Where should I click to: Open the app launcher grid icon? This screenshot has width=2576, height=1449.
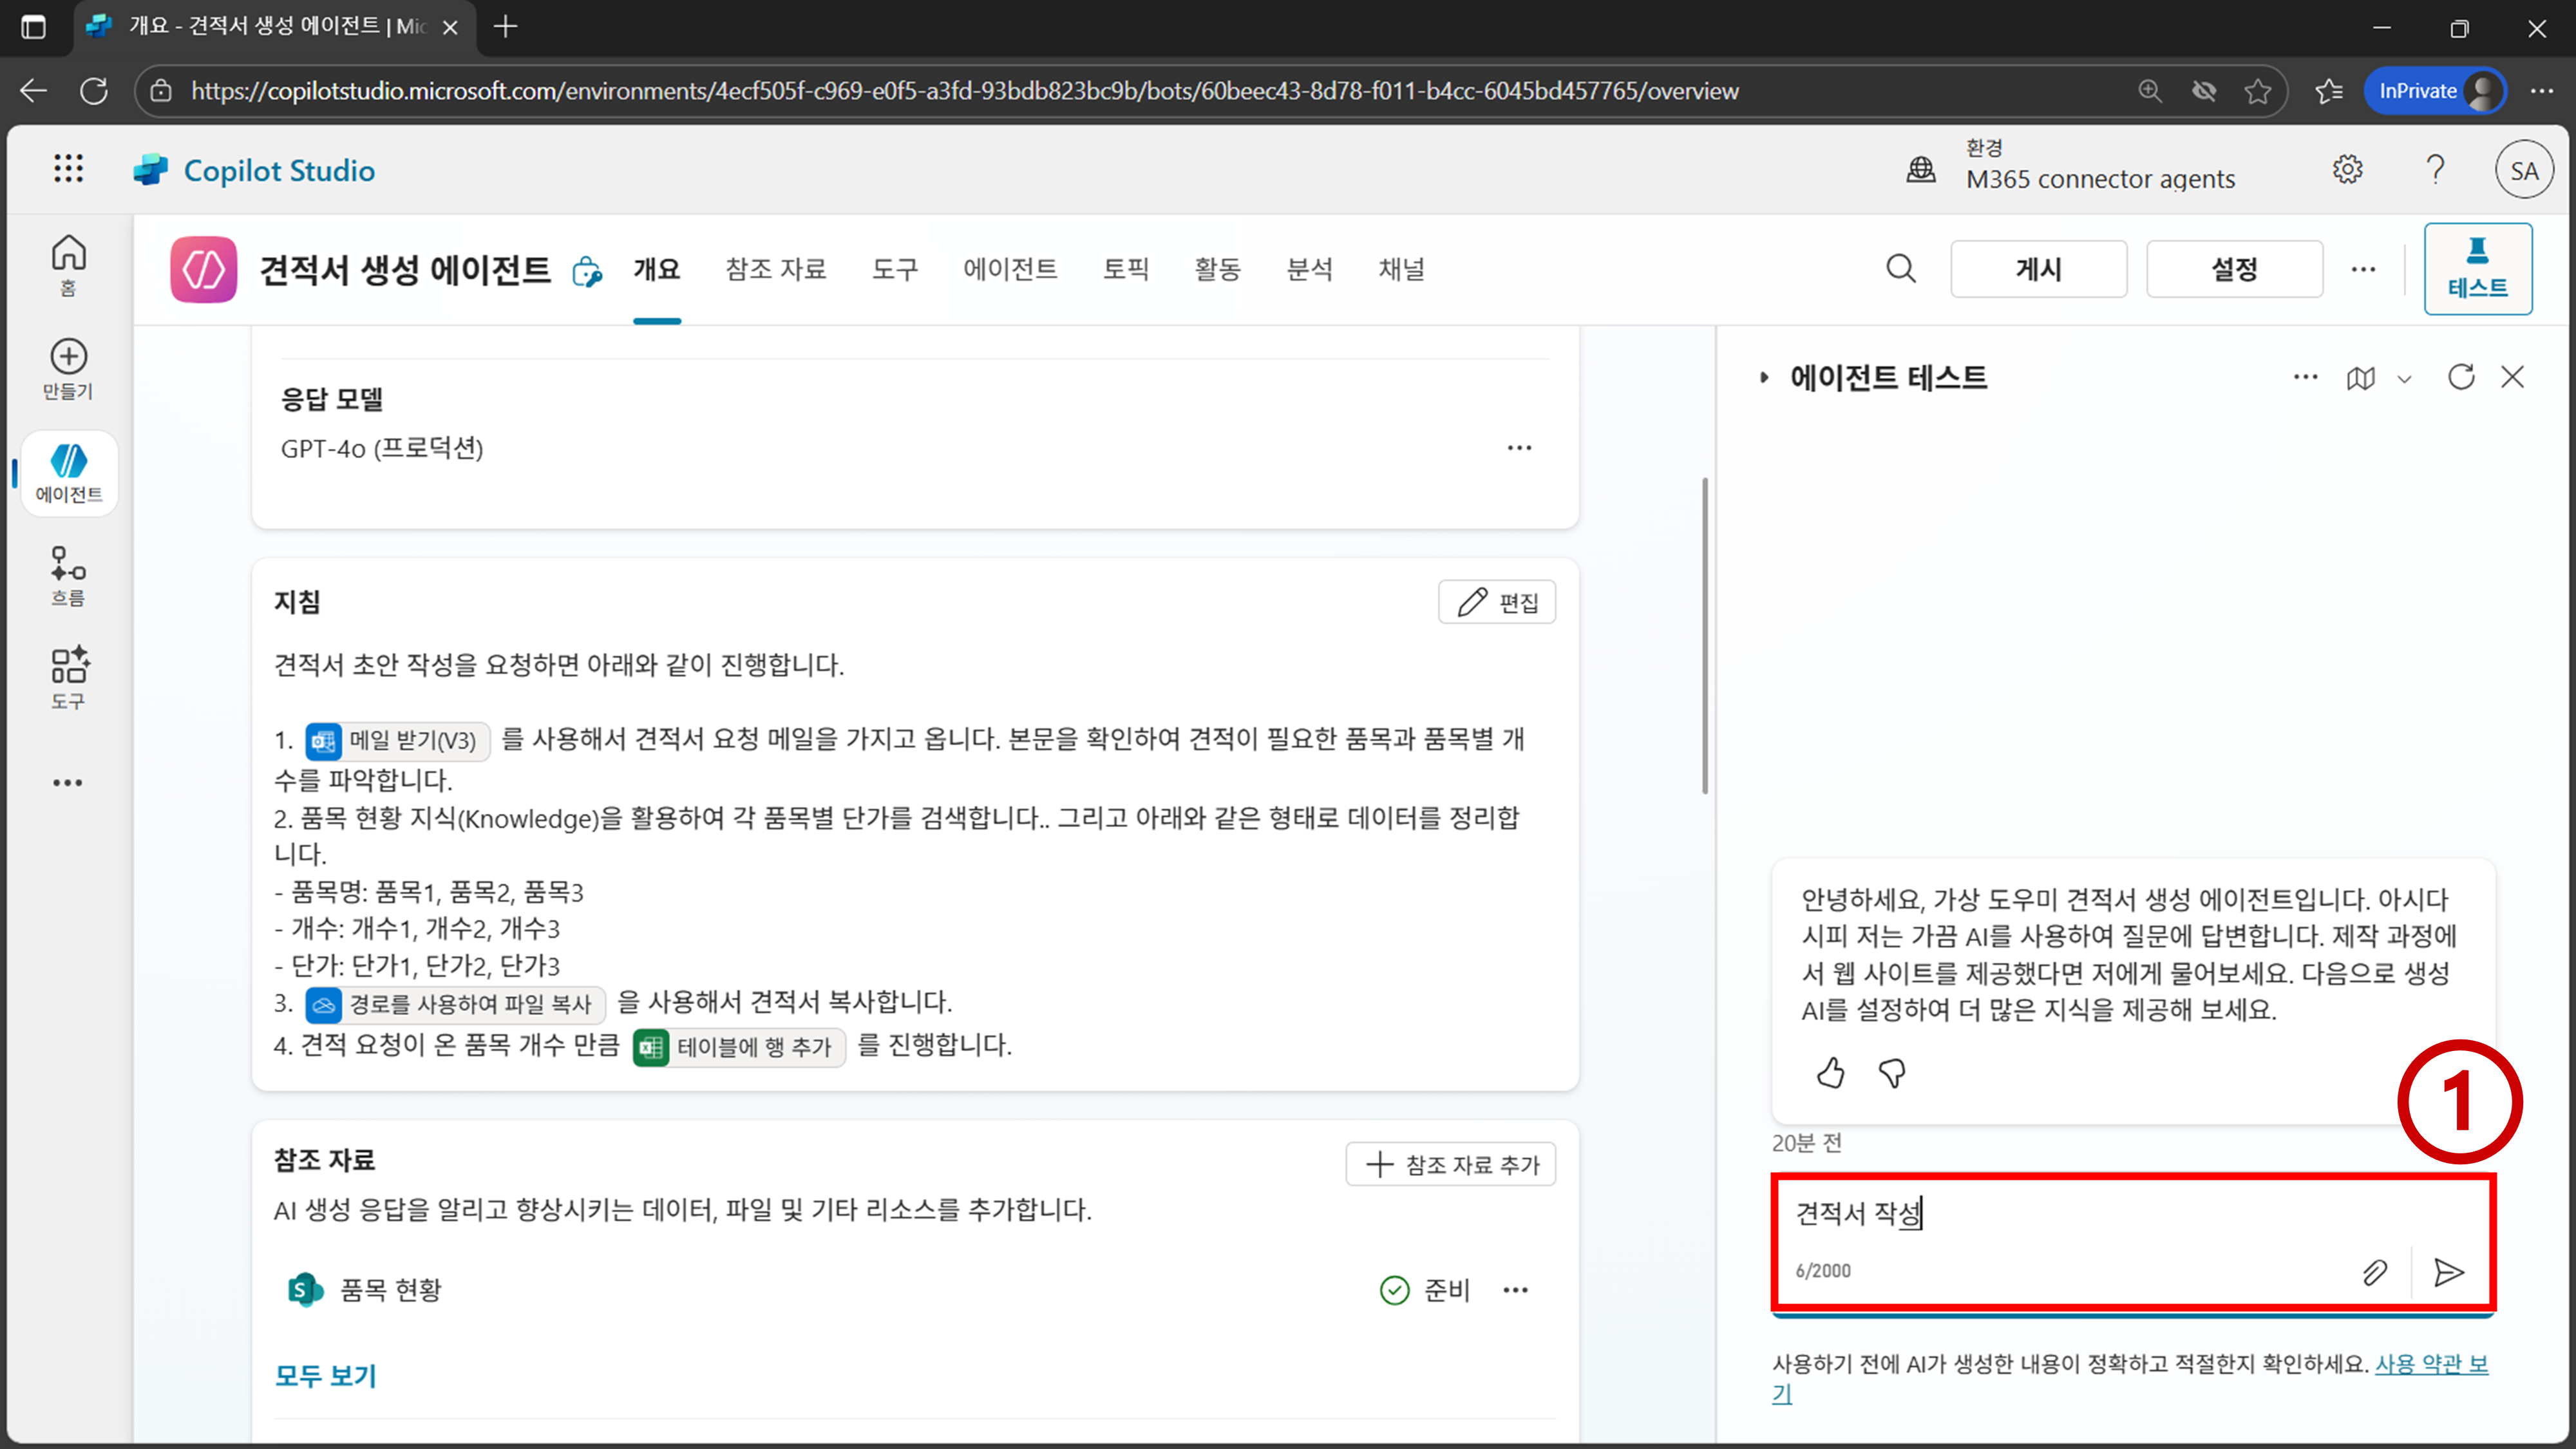68,169
